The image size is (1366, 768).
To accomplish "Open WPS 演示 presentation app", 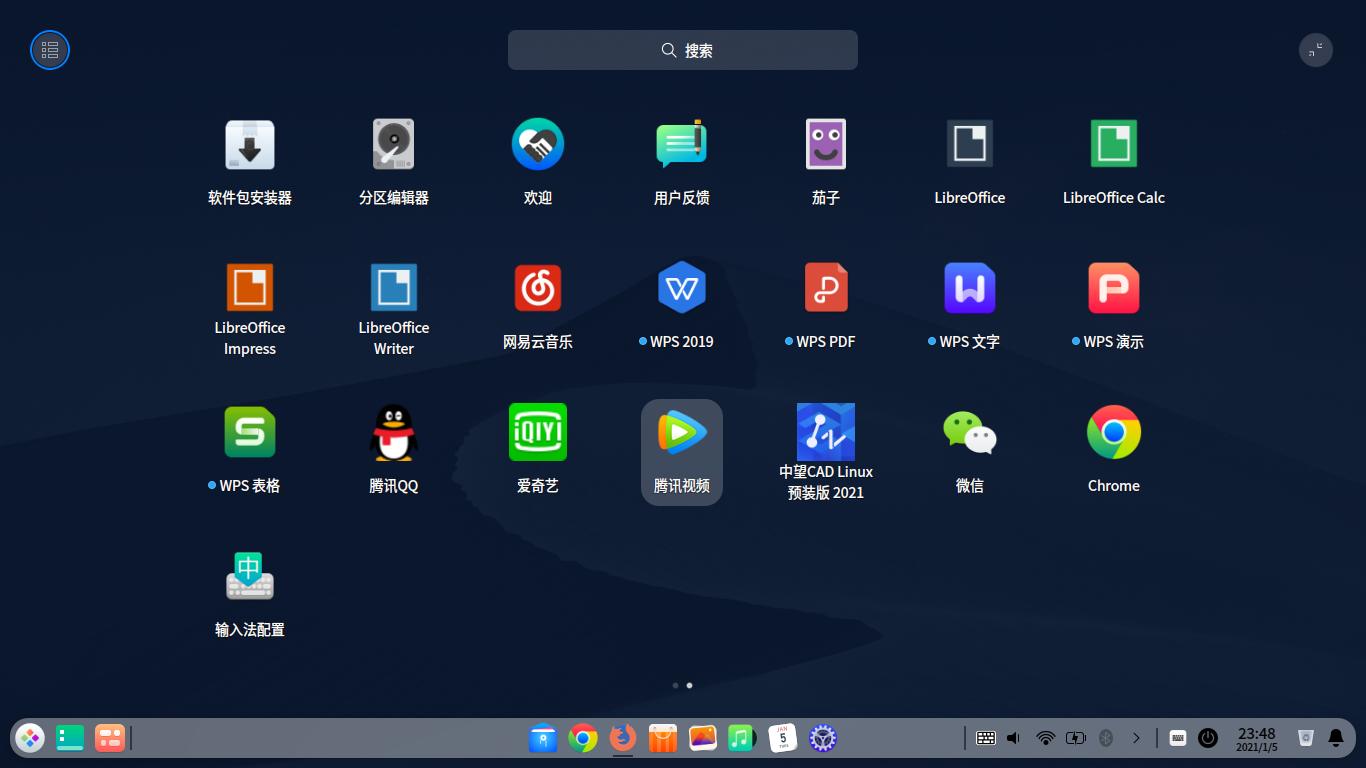I will (1113, 288).
